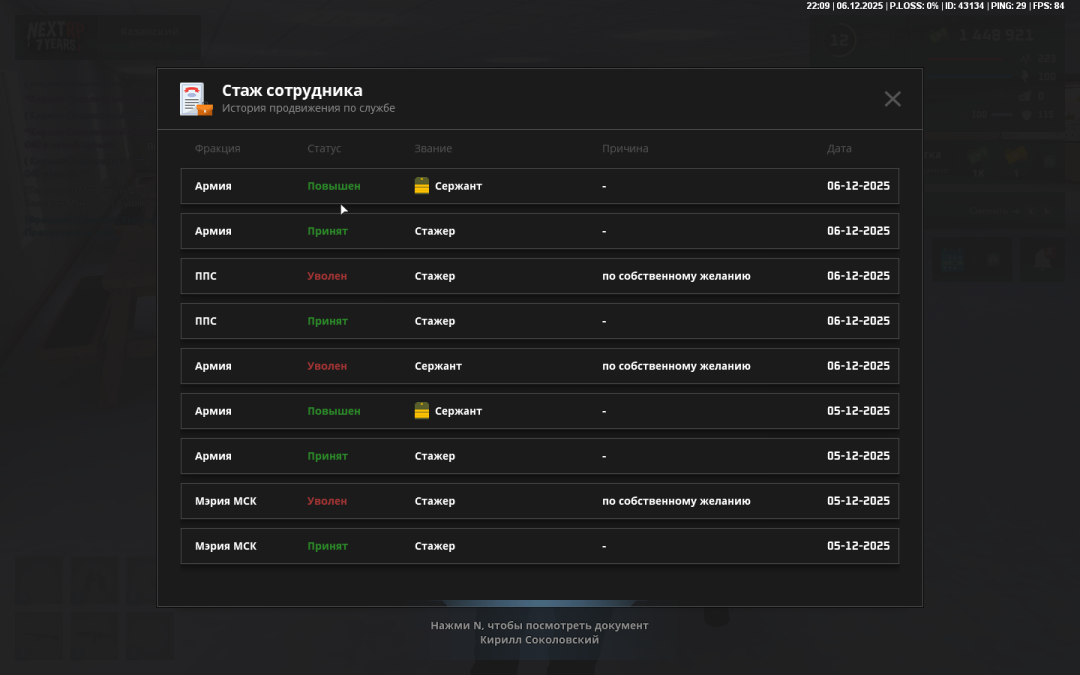Viewport: 1080px width, 675px height.
Task: Select the Статус column header
Action: click(324, 149)
